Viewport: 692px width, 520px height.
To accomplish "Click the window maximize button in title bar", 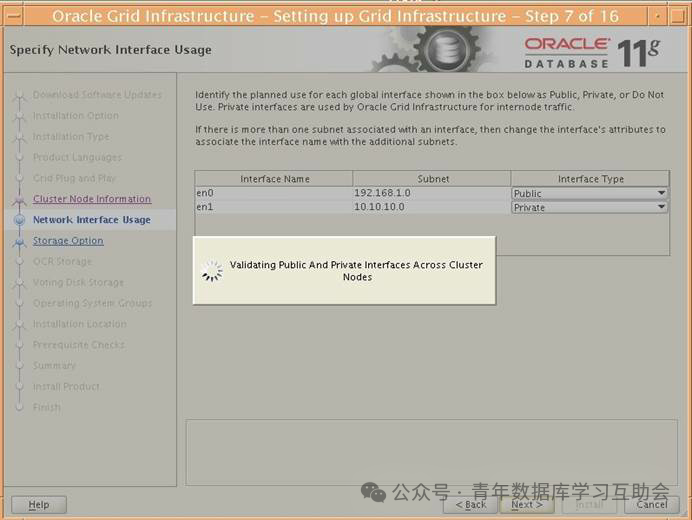I will [678, 16].
